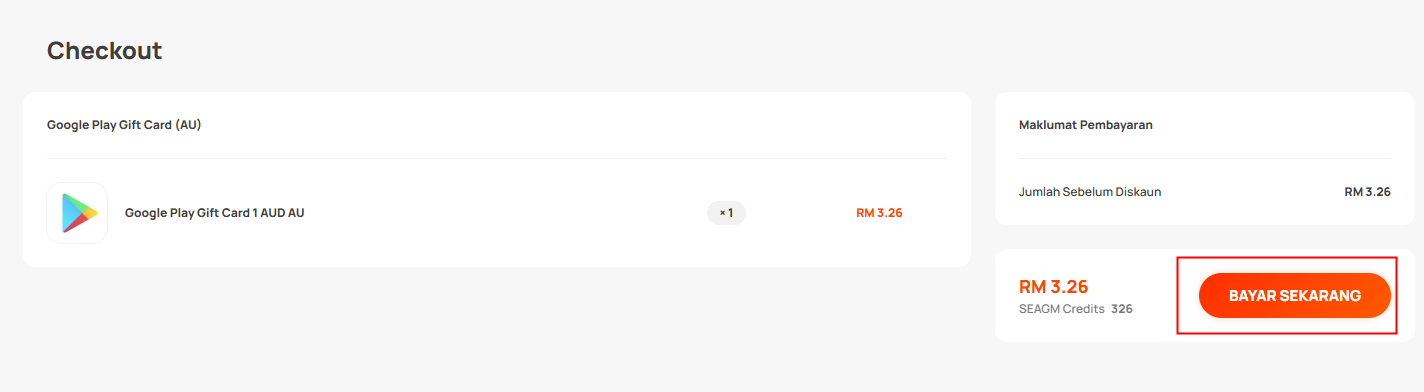This screenshot has height=392, width=1424.
Task: Click the Google Play logo icon
Action: [x=78, y=213]
